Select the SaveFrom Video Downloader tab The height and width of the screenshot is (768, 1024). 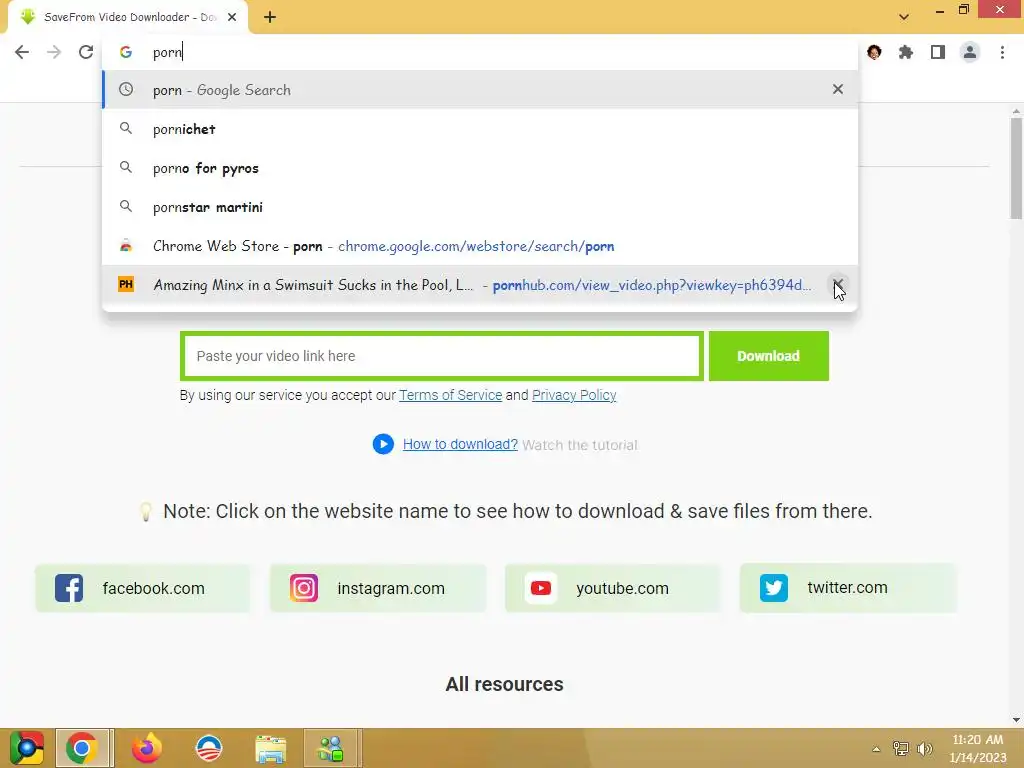click(128, 17)
